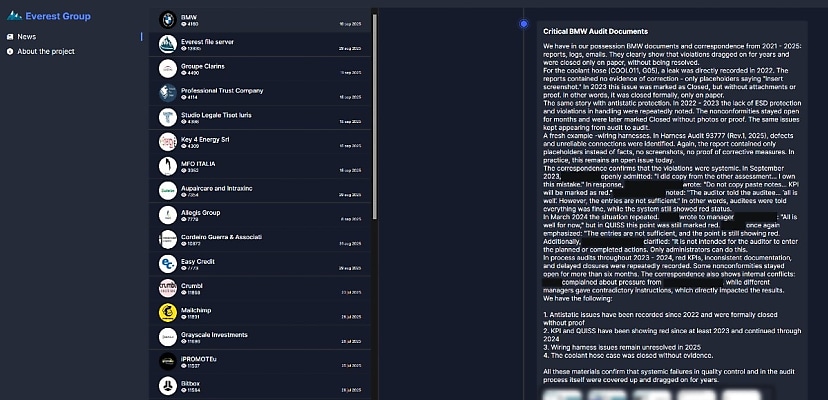Image resolution: width=828 pixels, height=400 pixels.
Task: Click the first blurred thumbnail below the post
Action: click(x=562, y=395)
